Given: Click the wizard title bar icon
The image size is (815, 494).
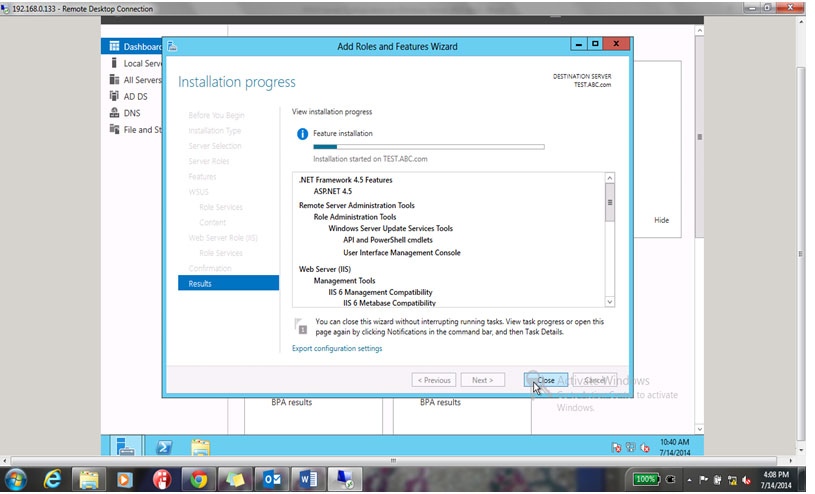Looking at the screenshot, I should 172,47.
